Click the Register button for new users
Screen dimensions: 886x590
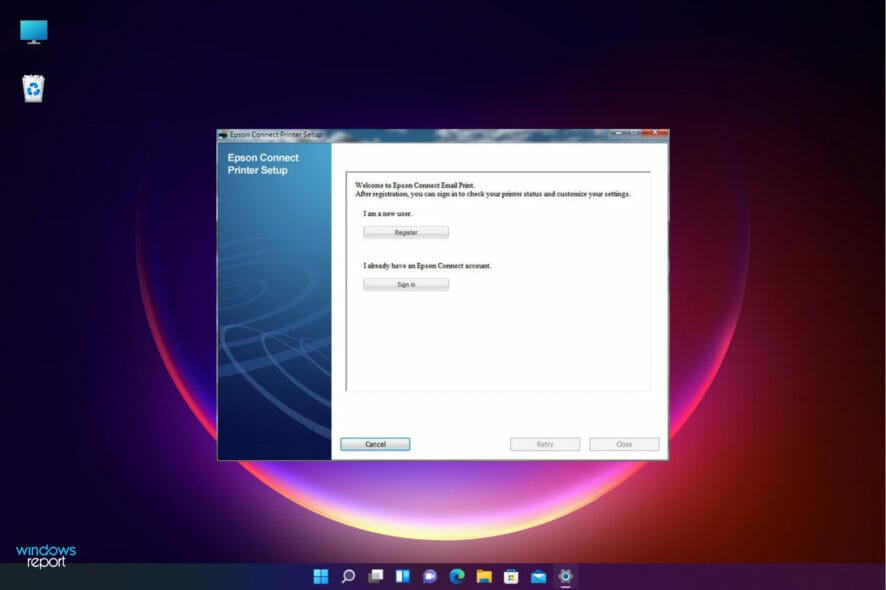click(x=406, y=232)
